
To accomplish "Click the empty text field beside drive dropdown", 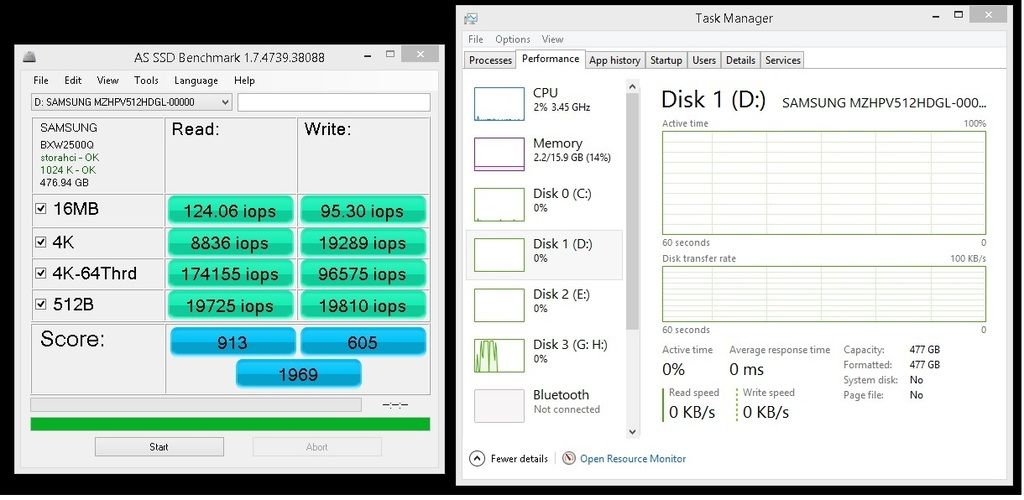I will tap(334, 102).
